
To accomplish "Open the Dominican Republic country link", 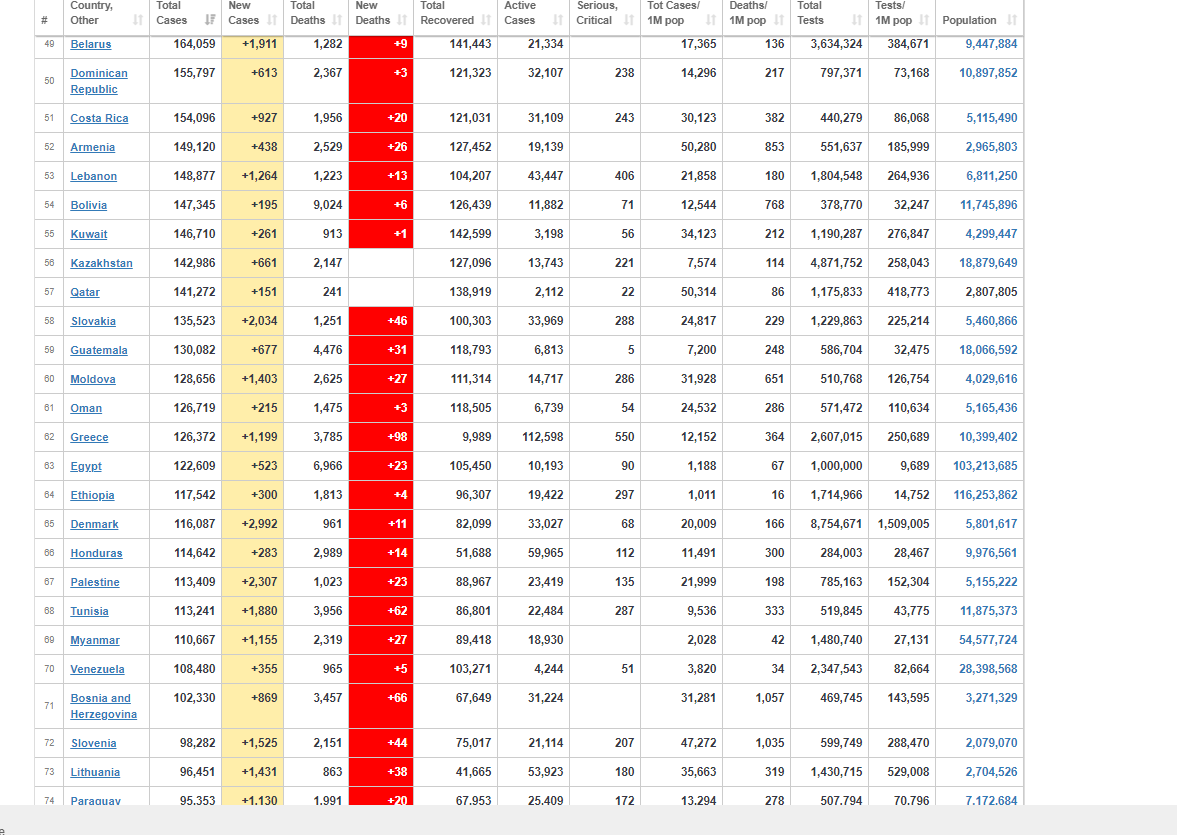I will pos(99,81).
